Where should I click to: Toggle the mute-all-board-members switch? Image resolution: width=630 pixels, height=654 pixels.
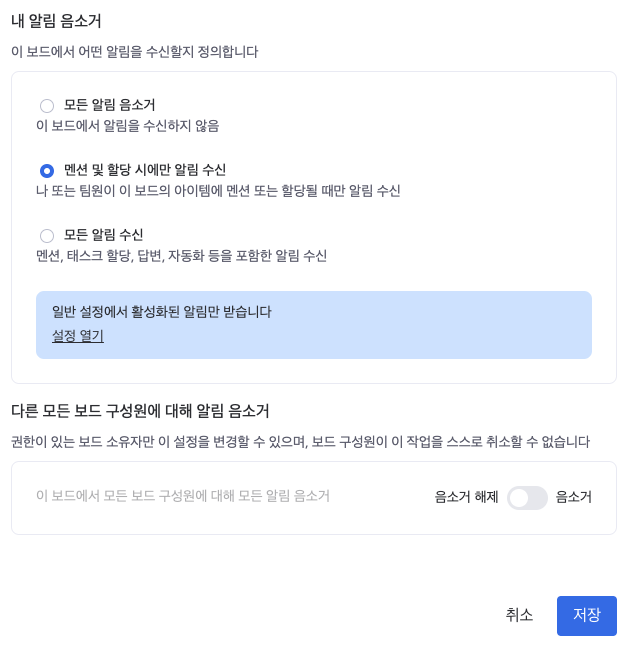[x=527, y=498]
